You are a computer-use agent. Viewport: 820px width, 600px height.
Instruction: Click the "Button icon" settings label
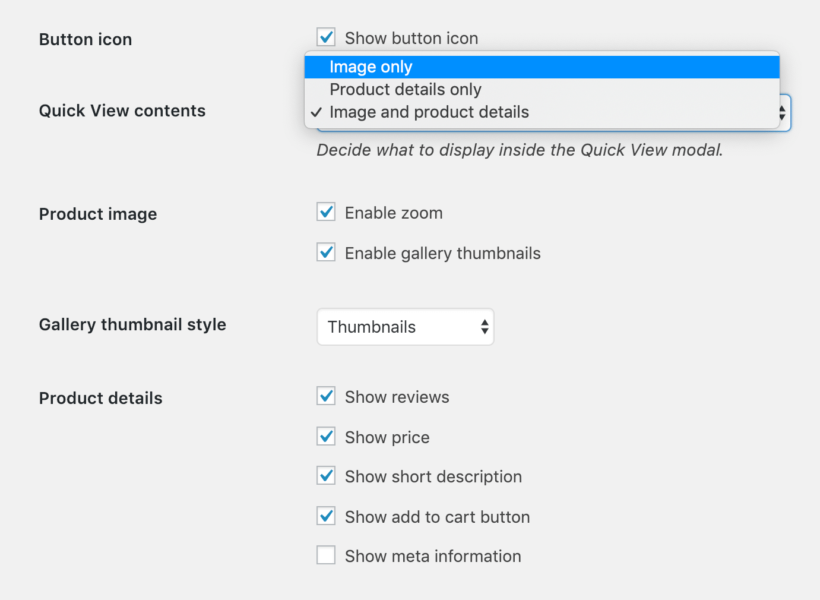[x=85, y=39]
